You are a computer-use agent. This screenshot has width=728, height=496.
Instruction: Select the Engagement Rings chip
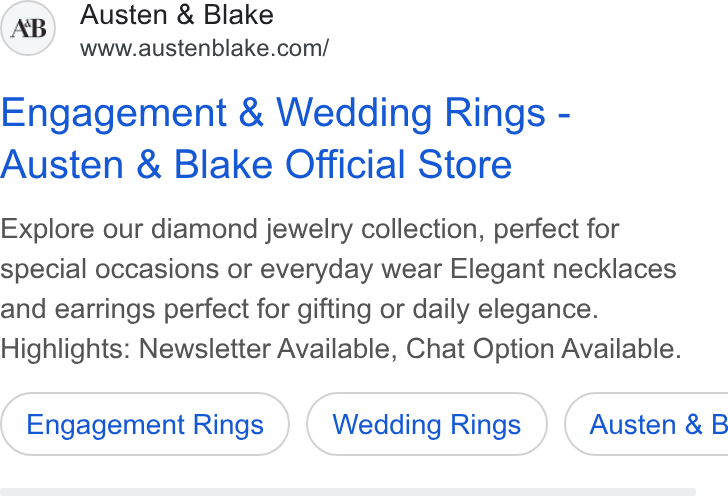click(145, 424)
